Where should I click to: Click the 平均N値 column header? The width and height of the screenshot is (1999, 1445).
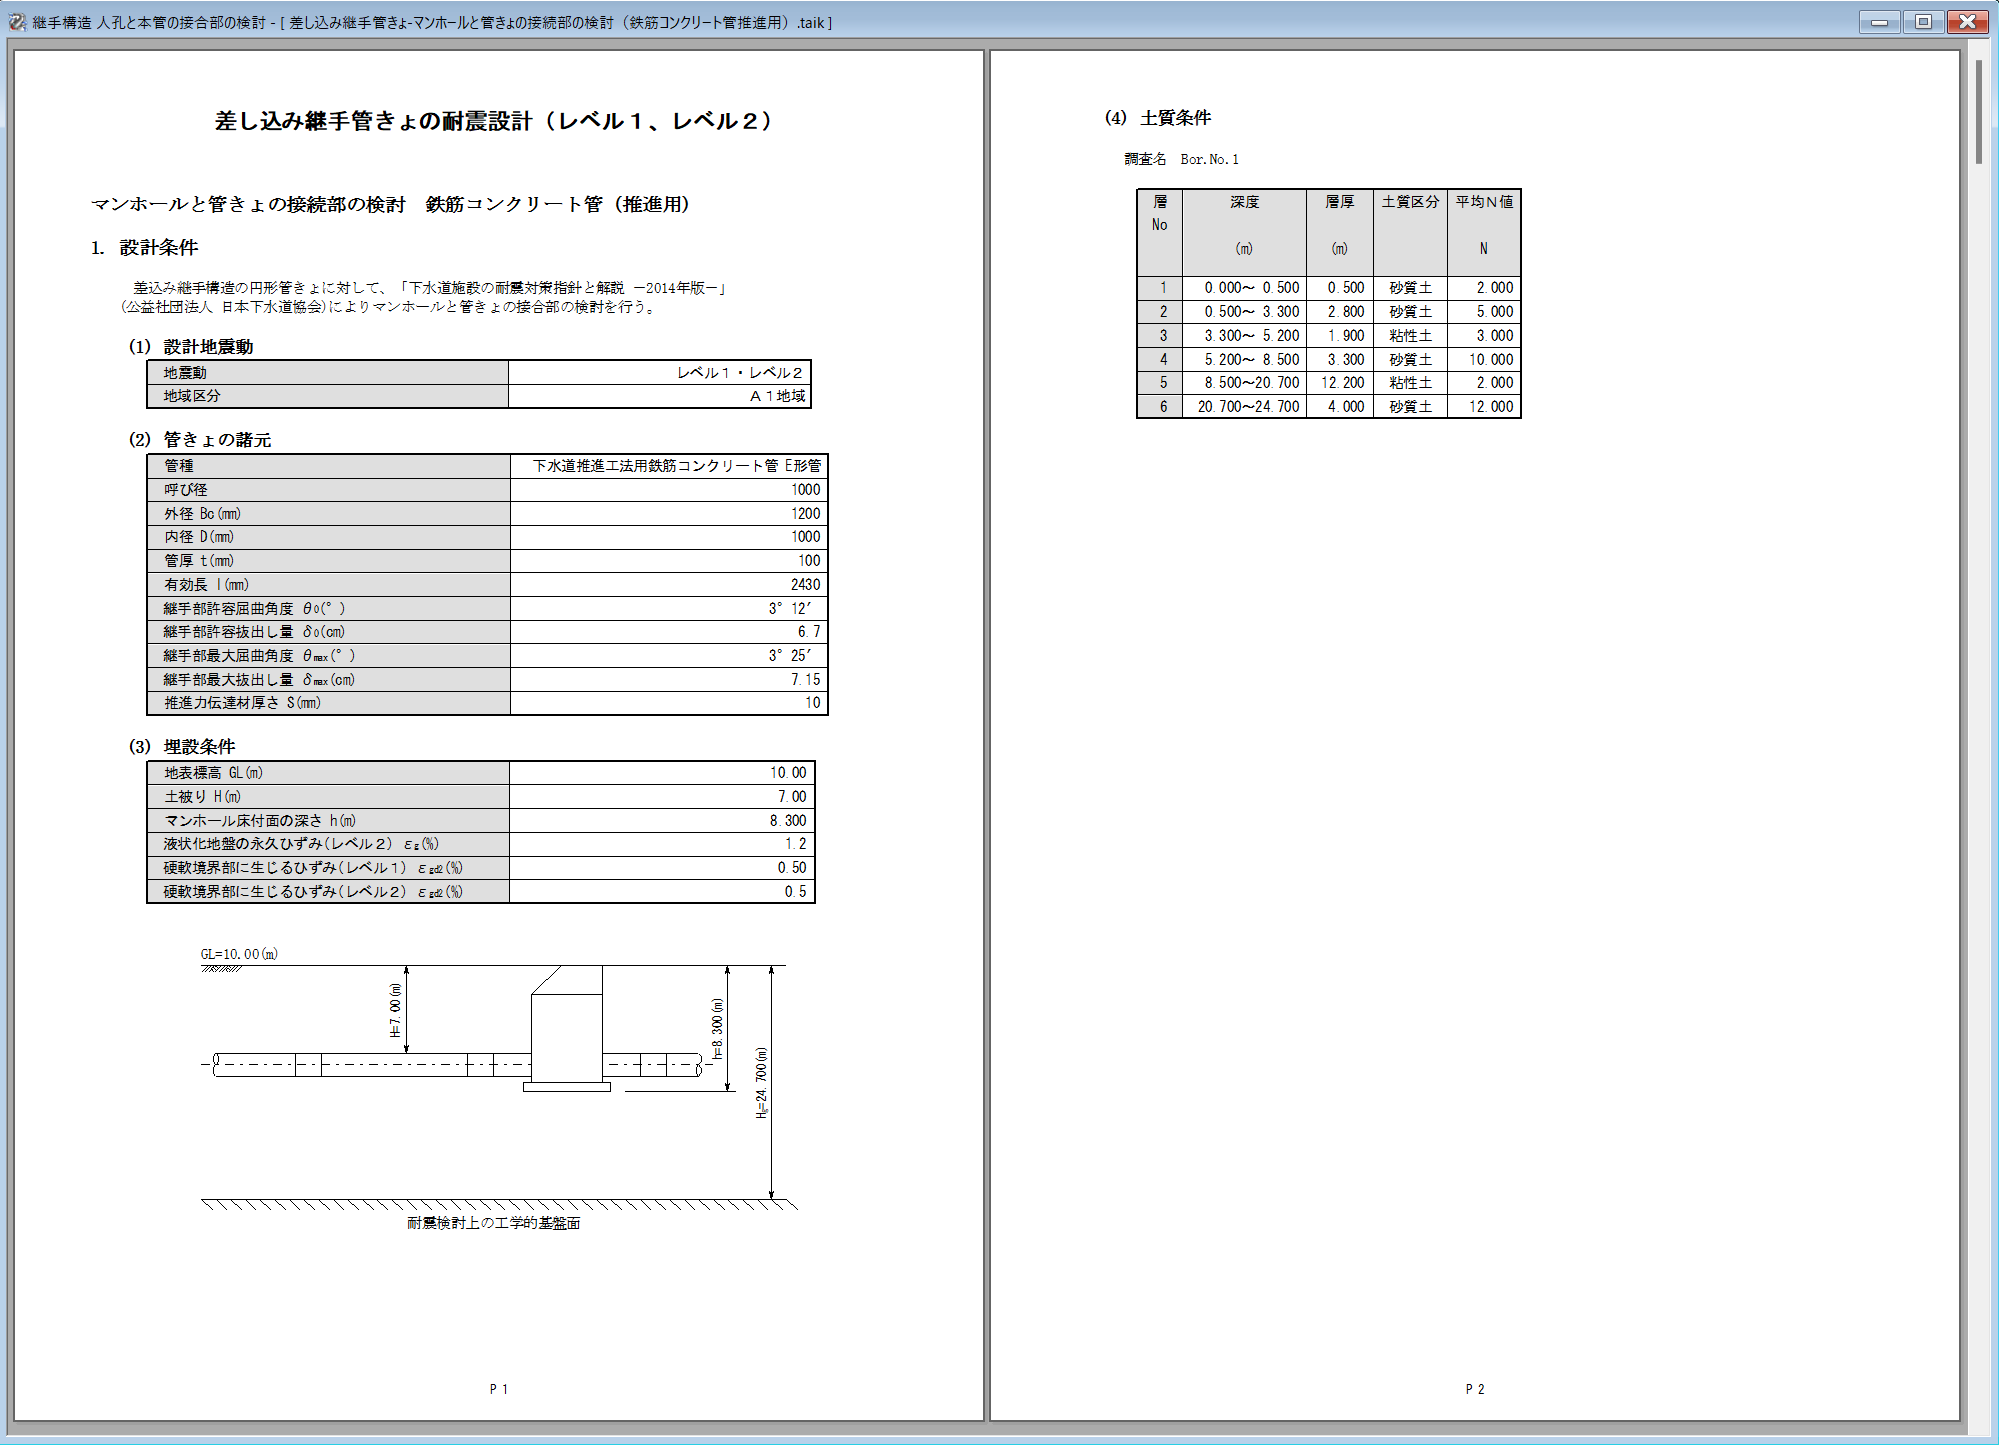(x=1483, y=202)
